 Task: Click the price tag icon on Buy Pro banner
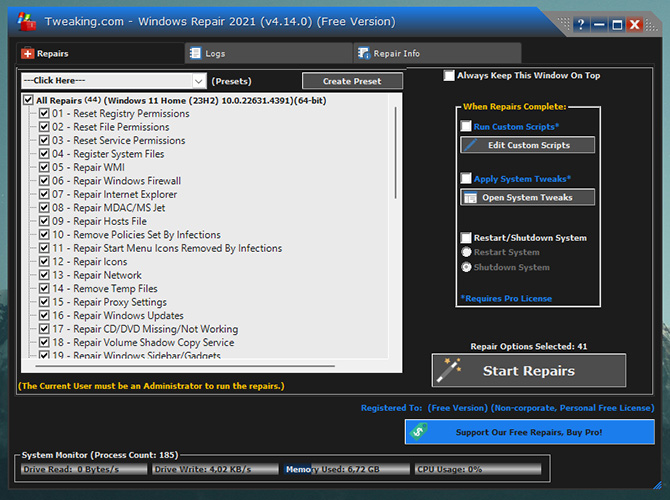tap(419, 432)
